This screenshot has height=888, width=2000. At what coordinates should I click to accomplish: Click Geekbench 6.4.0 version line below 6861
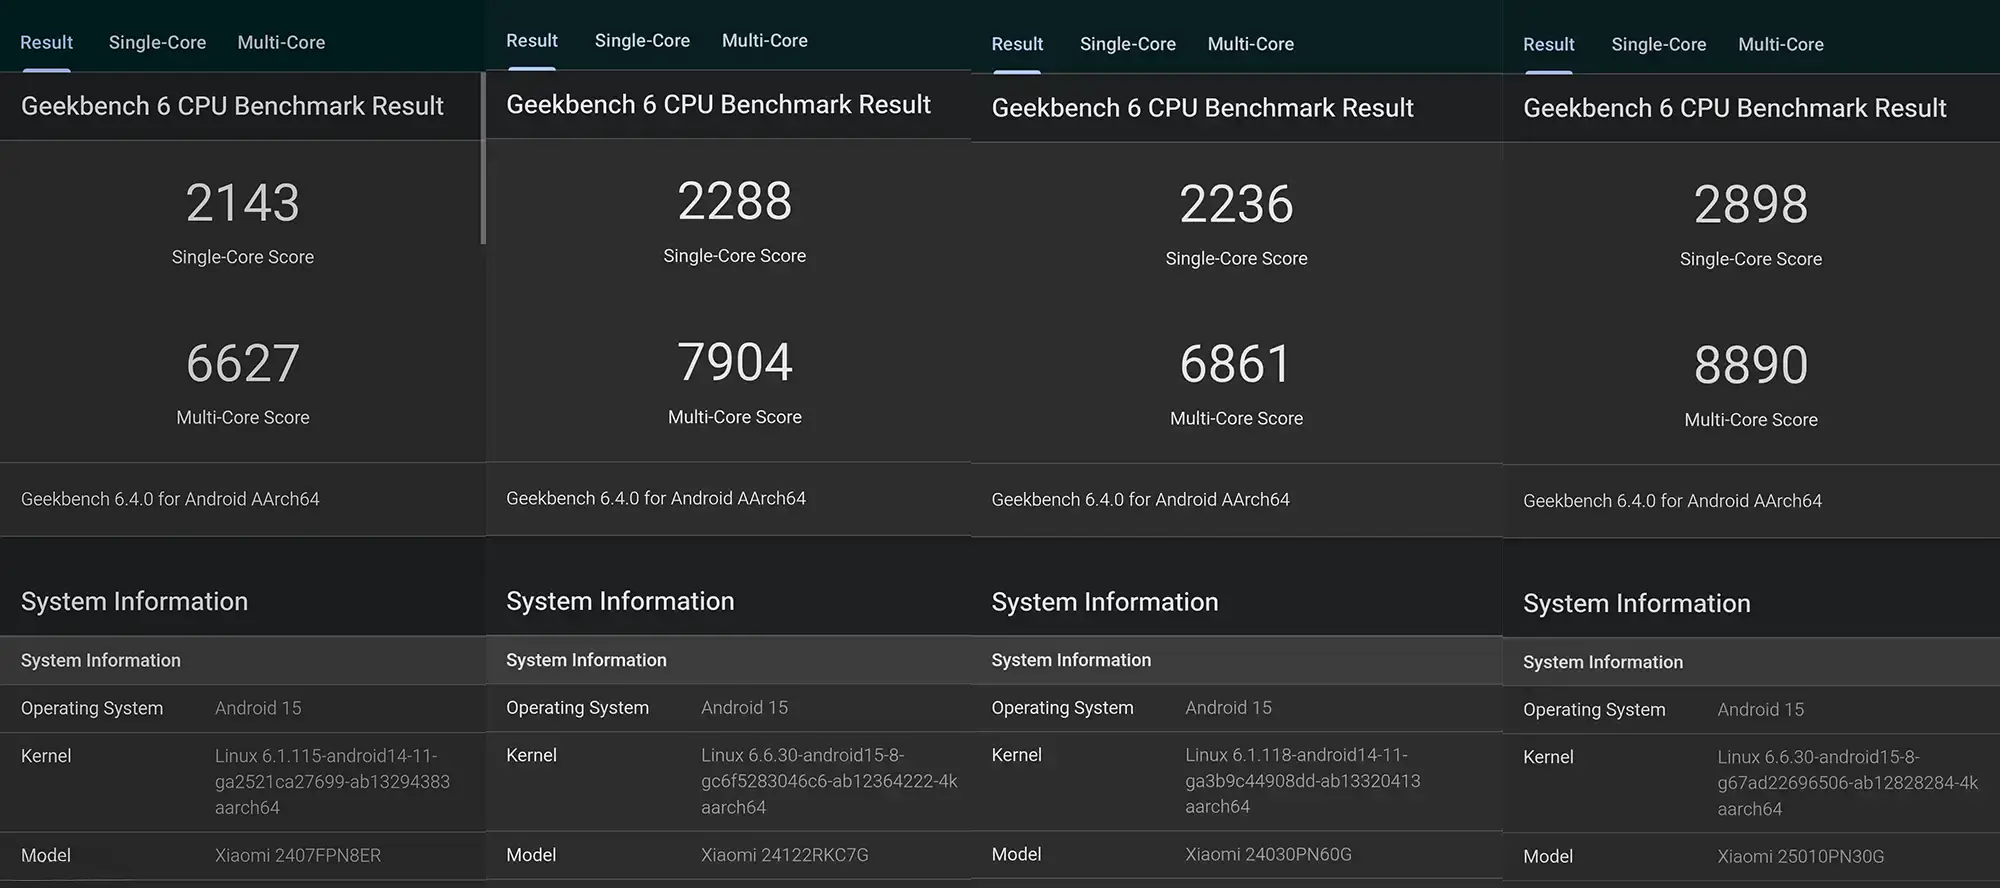coord(1141,499)
